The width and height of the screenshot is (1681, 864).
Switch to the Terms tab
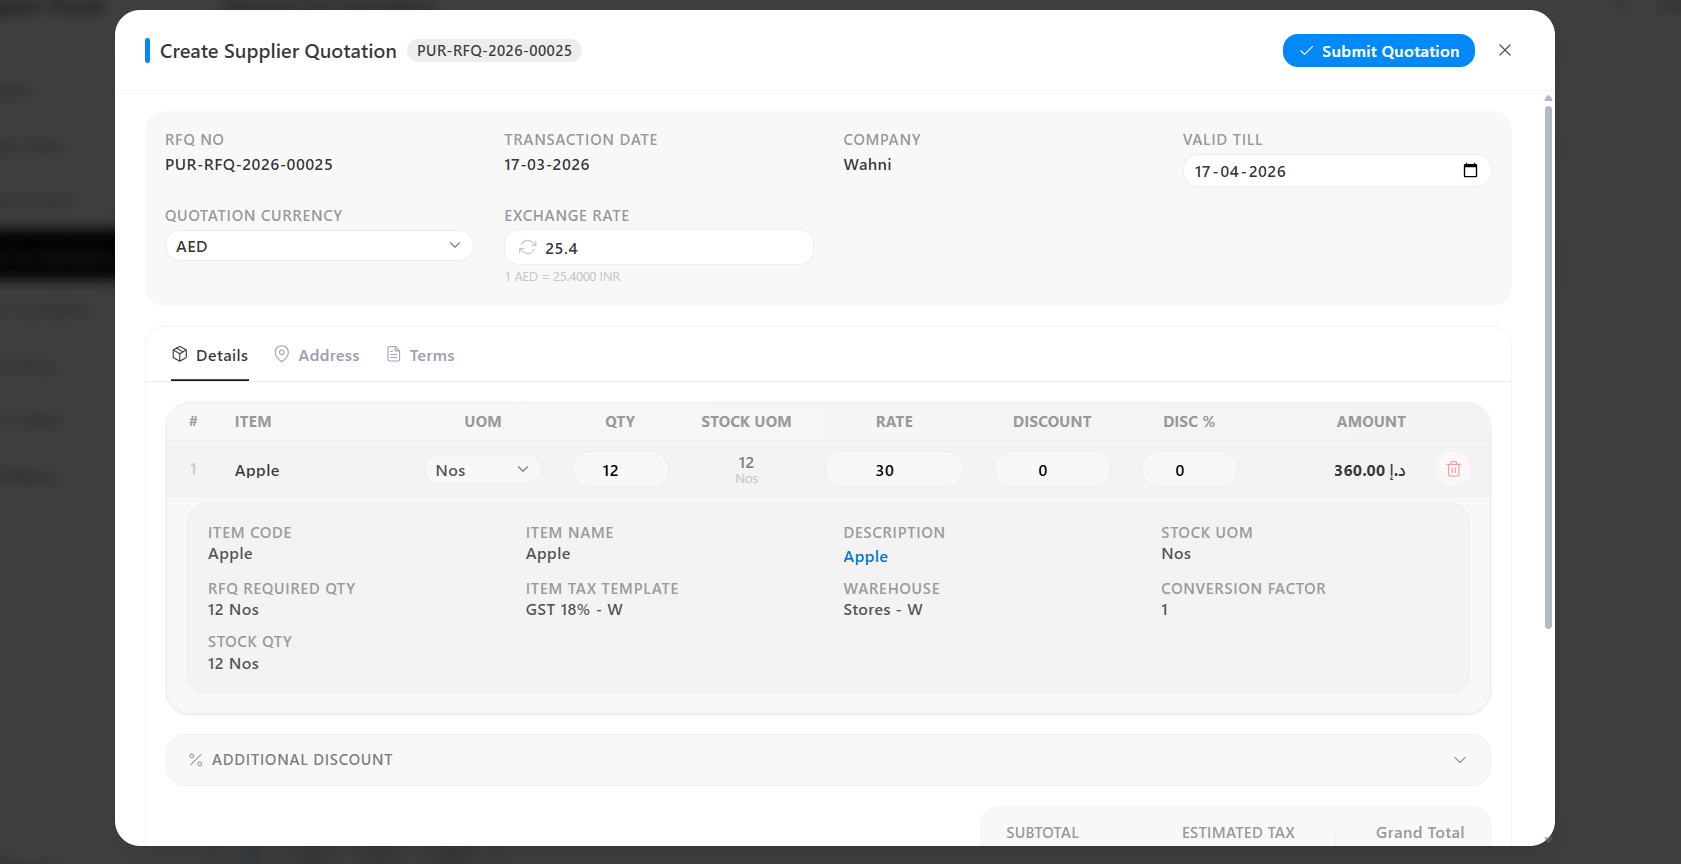click(x=421, y=355)
